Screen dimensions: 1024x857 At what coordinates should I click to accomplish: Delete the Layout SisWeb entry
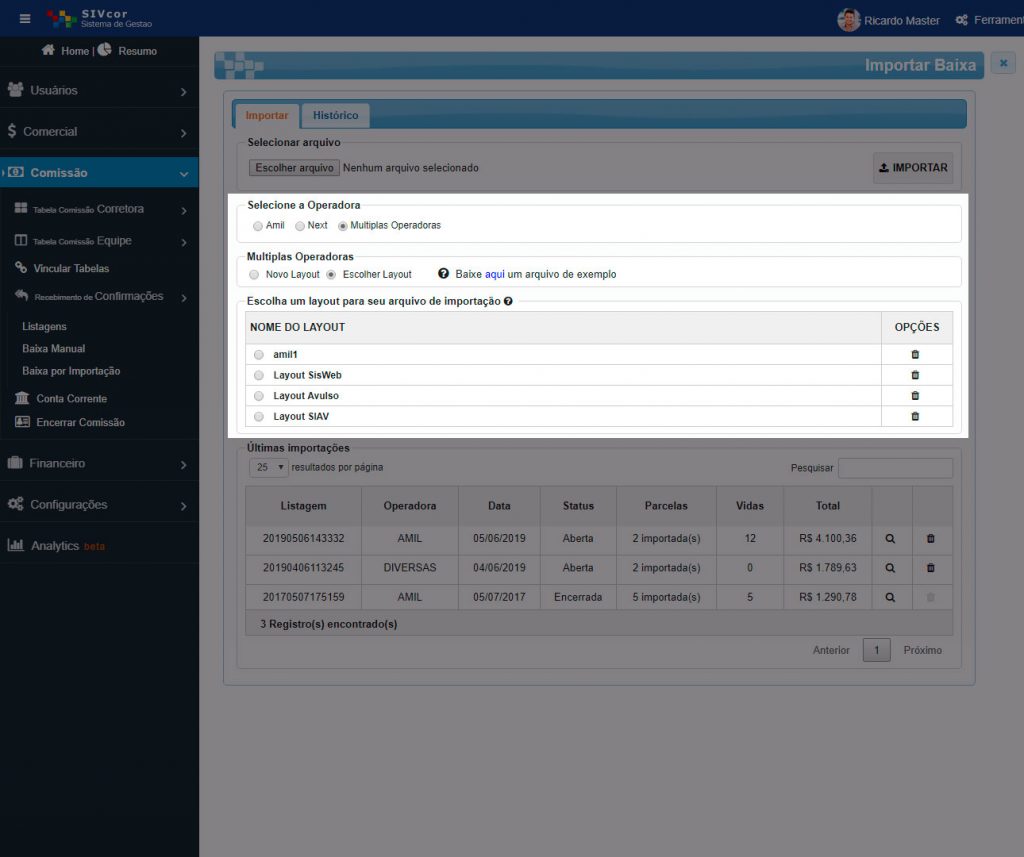point(915,375)
